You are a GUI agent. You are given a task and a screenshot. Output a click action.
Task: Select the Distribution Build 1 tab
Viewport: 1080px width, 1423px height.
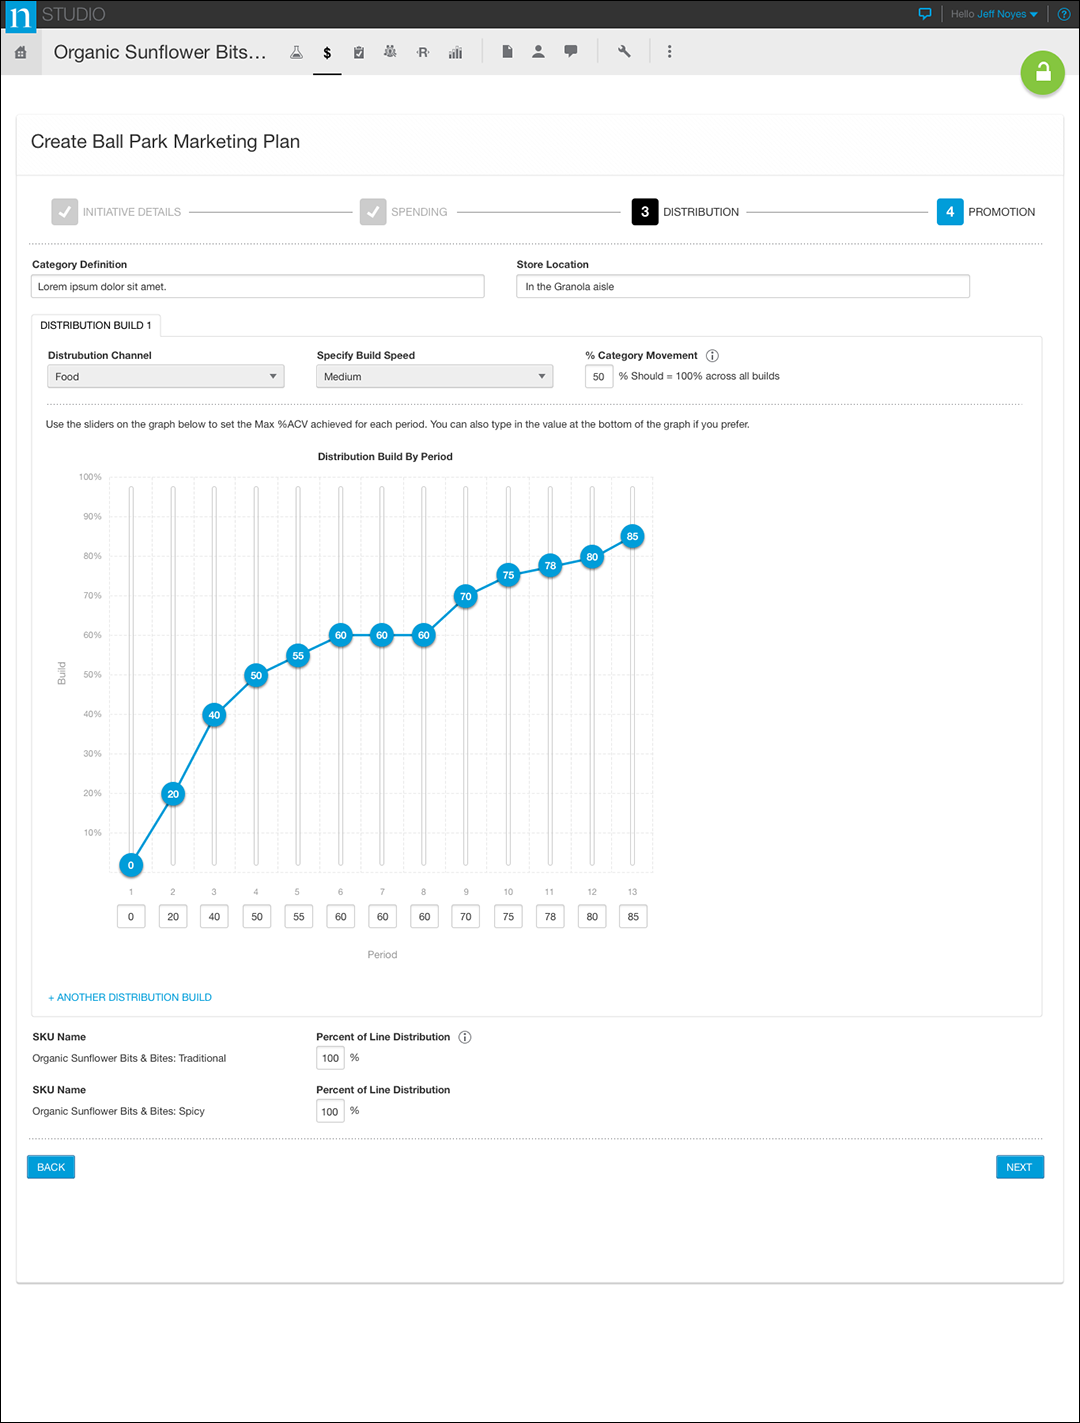point(96,325)
